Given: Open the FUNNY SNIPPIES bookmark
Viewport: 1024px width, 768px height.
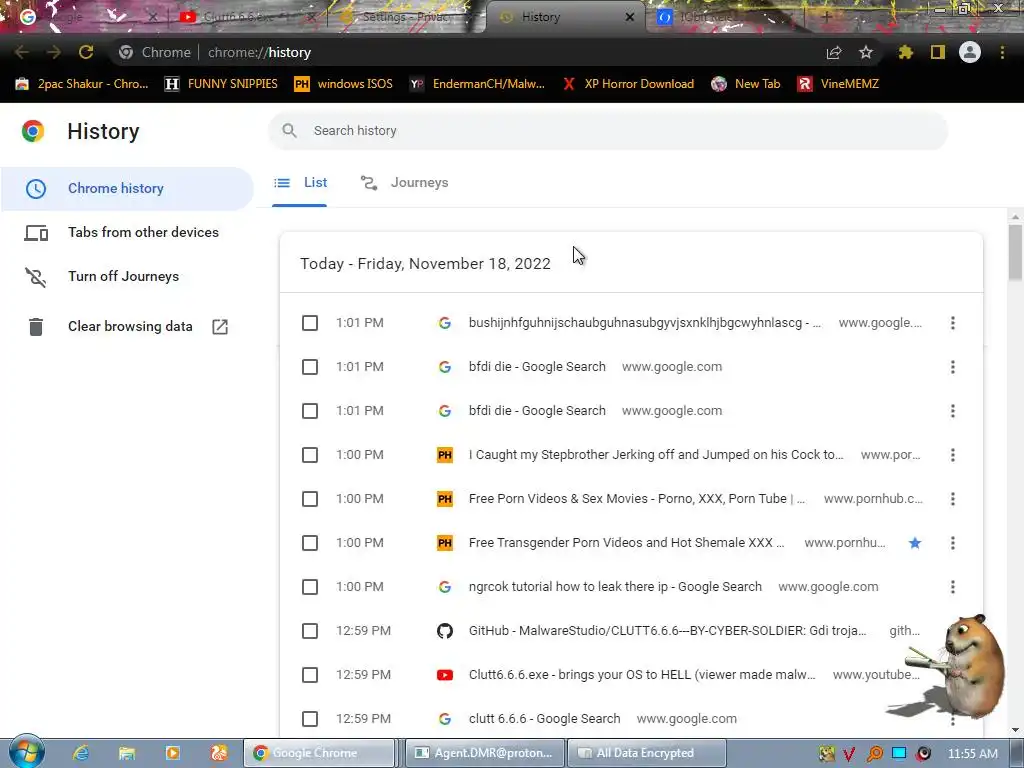Looking at the screenshot, I should [221, 84].
